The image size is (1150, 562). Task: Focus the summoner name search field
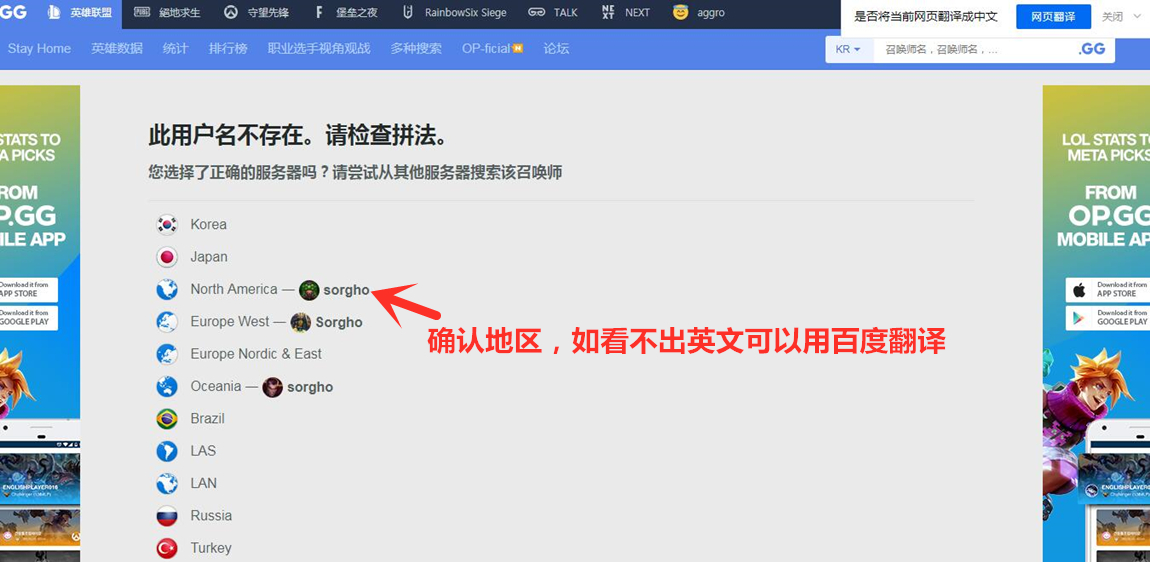pyautogui.click(x=973, y=49)
